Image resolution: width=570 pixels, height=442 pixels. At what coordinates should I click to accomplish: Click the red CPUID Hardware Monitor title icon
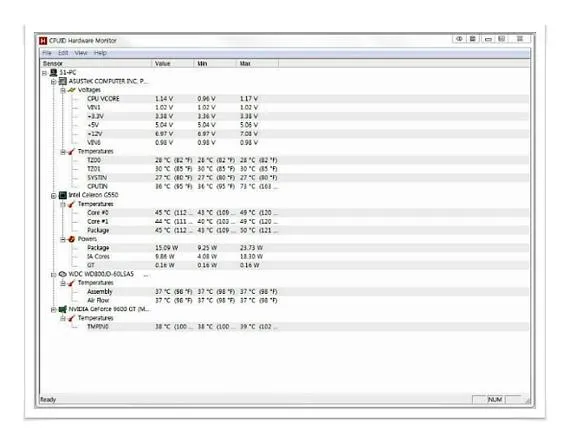[x=43, y=40]
